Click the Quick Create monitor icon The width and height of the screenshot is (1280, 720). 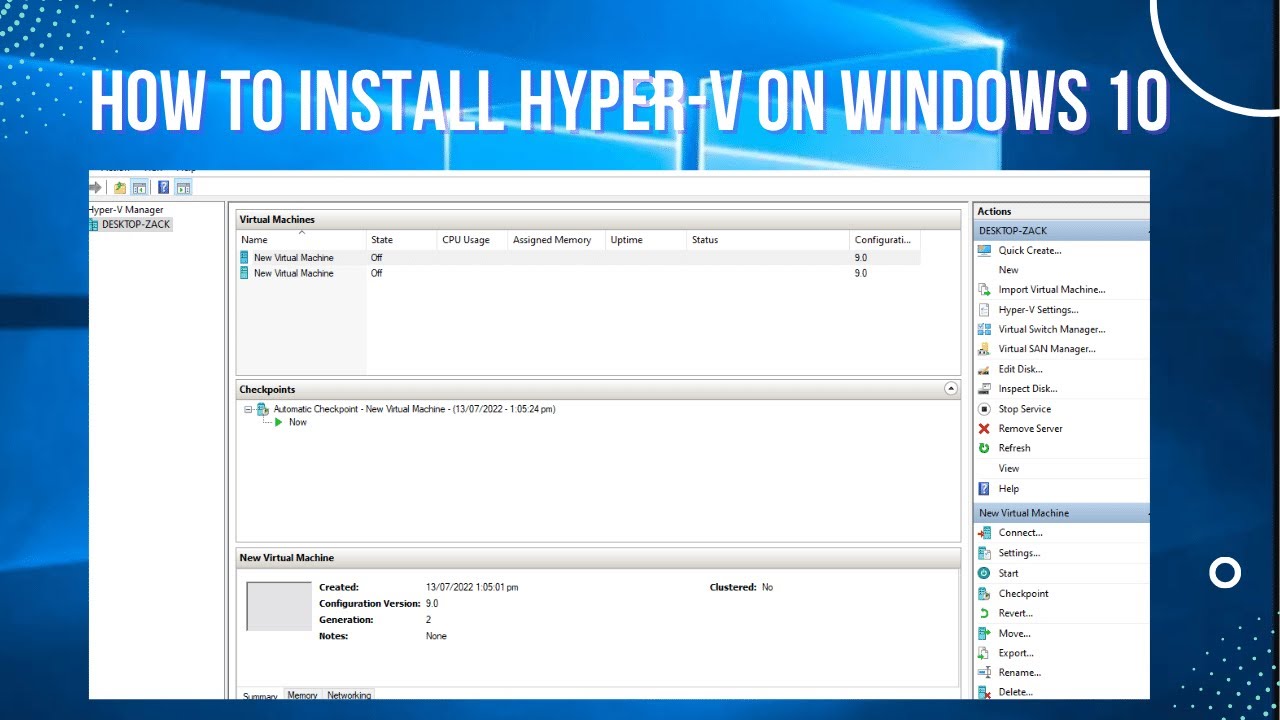[x=984, y=251]
